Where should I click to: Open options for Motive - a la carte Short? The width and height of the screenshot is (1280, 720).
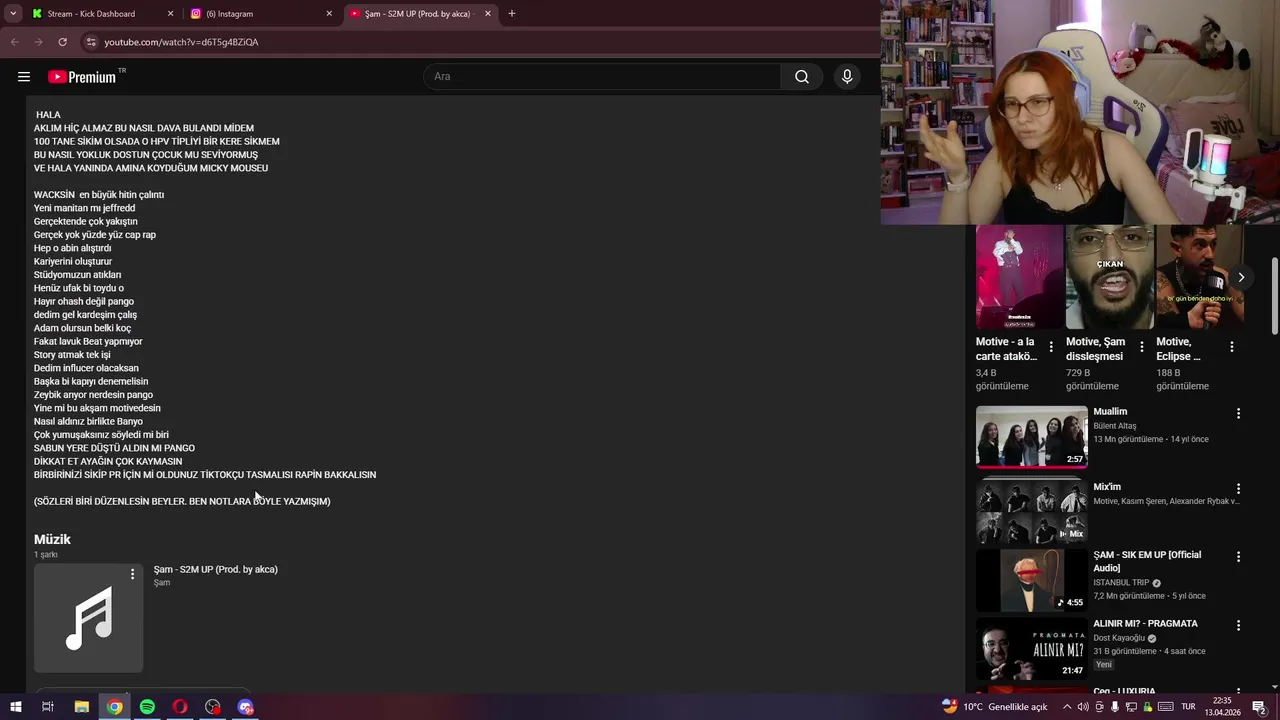tap(1051, 347)
